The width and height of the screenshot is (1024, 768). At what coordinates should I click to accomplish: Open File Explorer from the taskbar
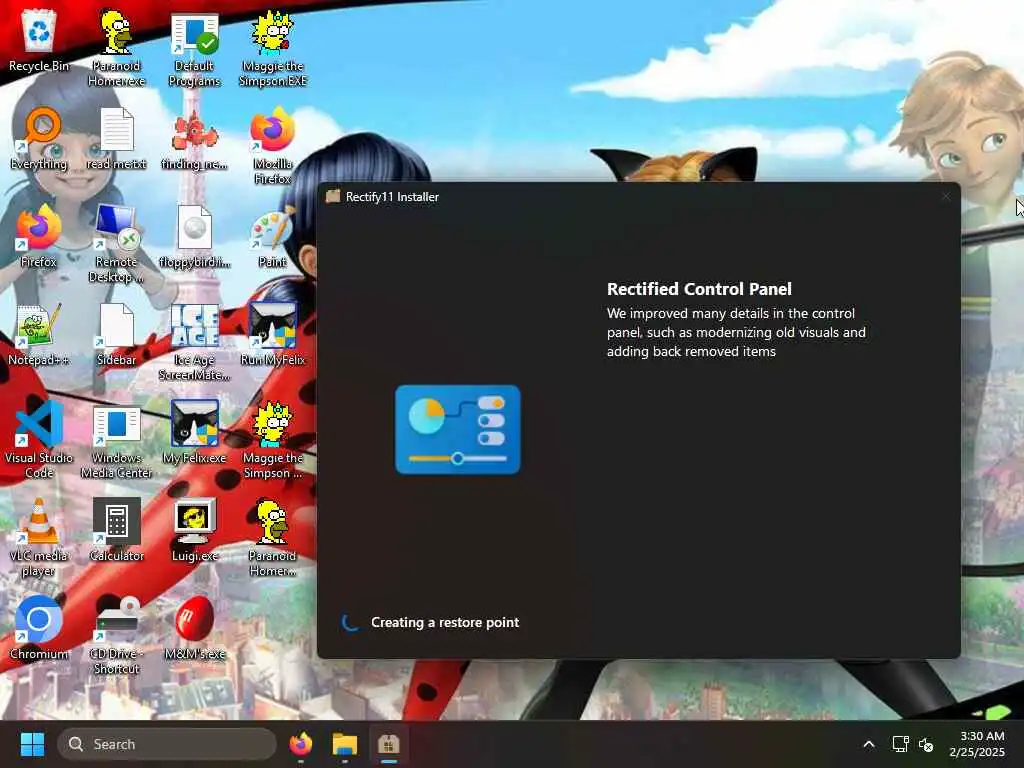[x=345, y=744]
